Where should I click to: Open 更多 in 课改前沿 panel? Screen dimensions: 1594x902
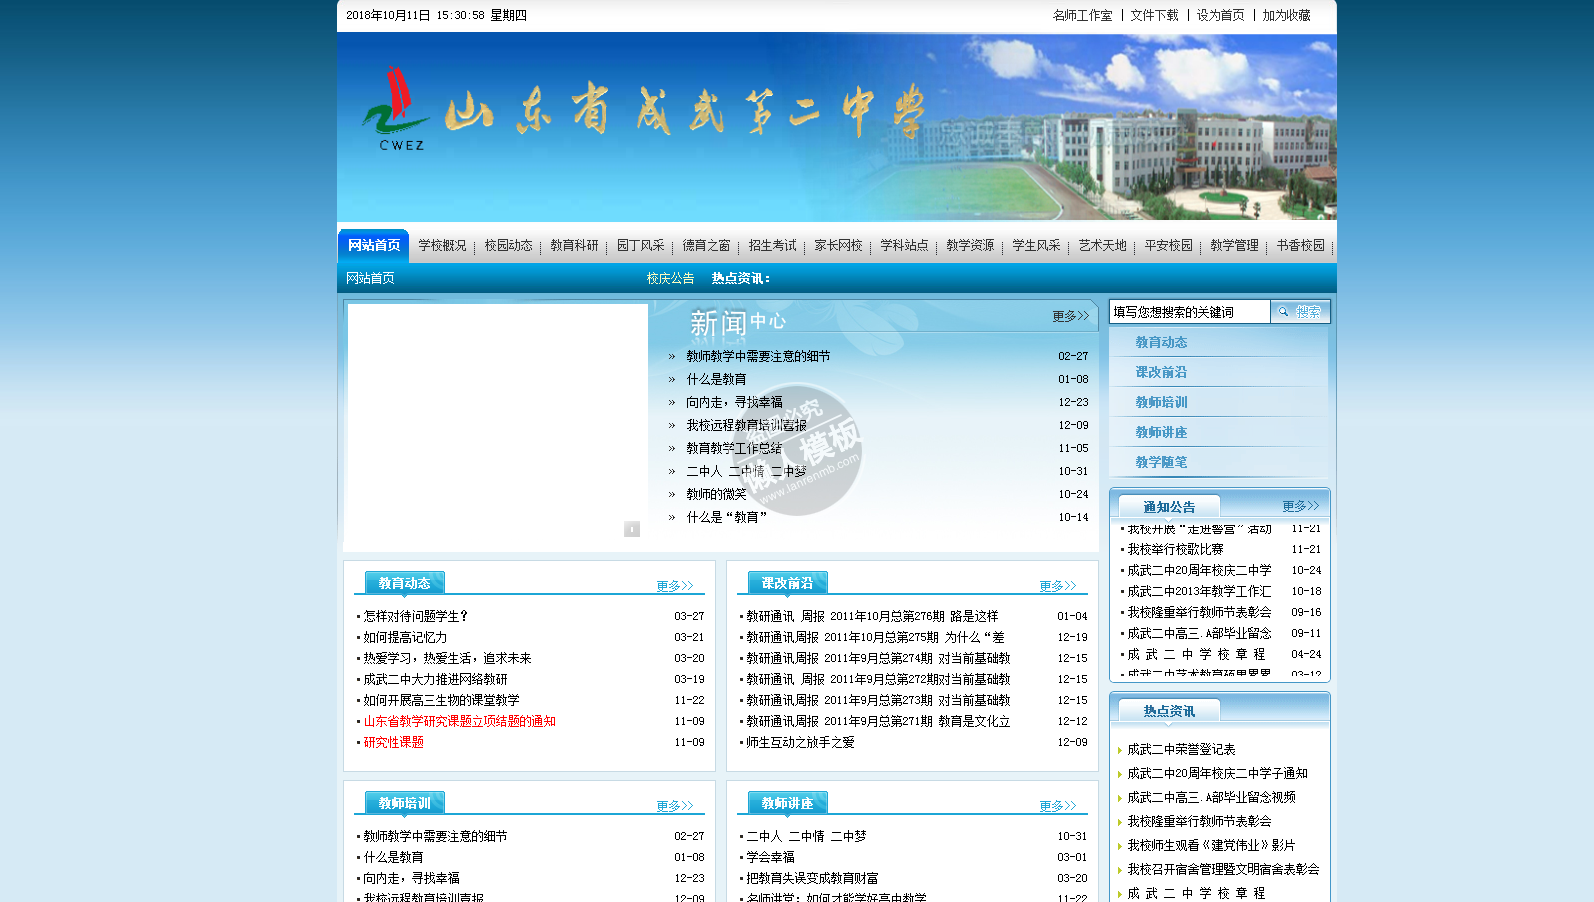pos(1057,586)
